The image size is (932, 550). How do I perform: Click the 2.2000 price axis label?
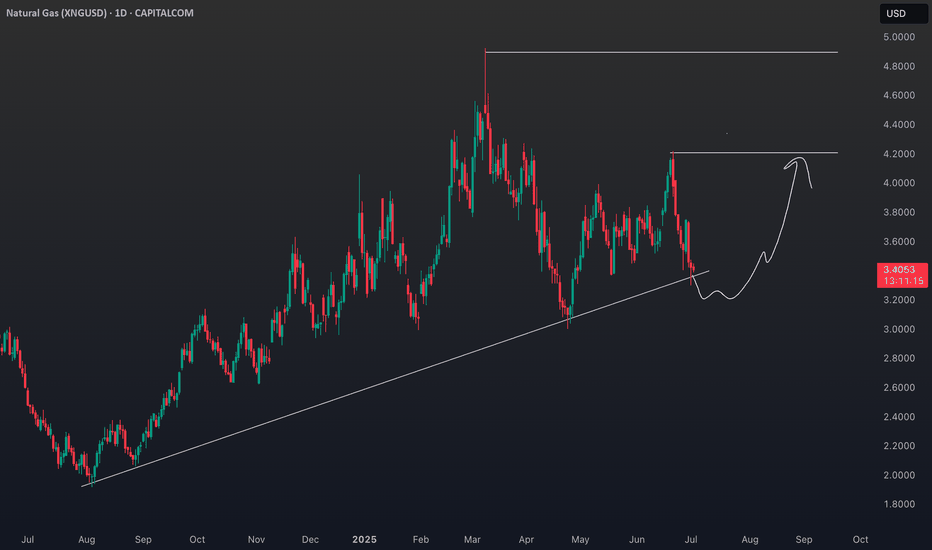(x=899, y=446)
